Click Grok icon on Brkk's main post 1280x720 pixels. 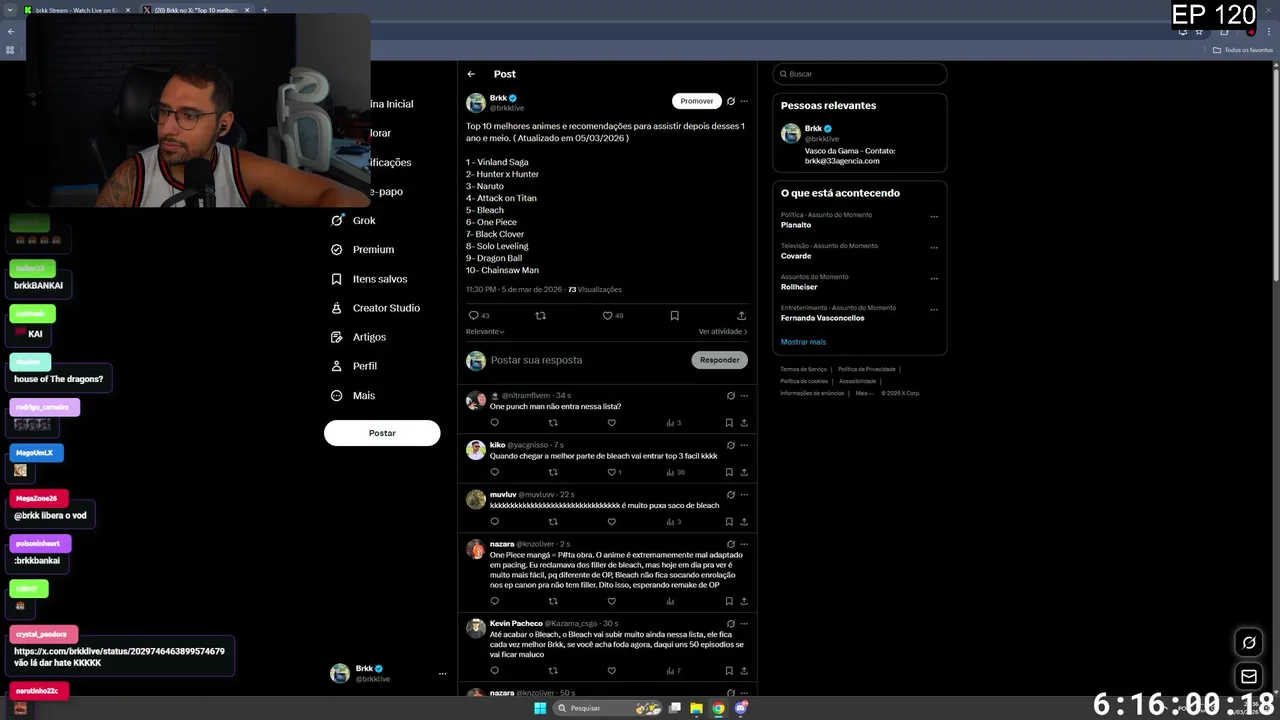(731, 101)
